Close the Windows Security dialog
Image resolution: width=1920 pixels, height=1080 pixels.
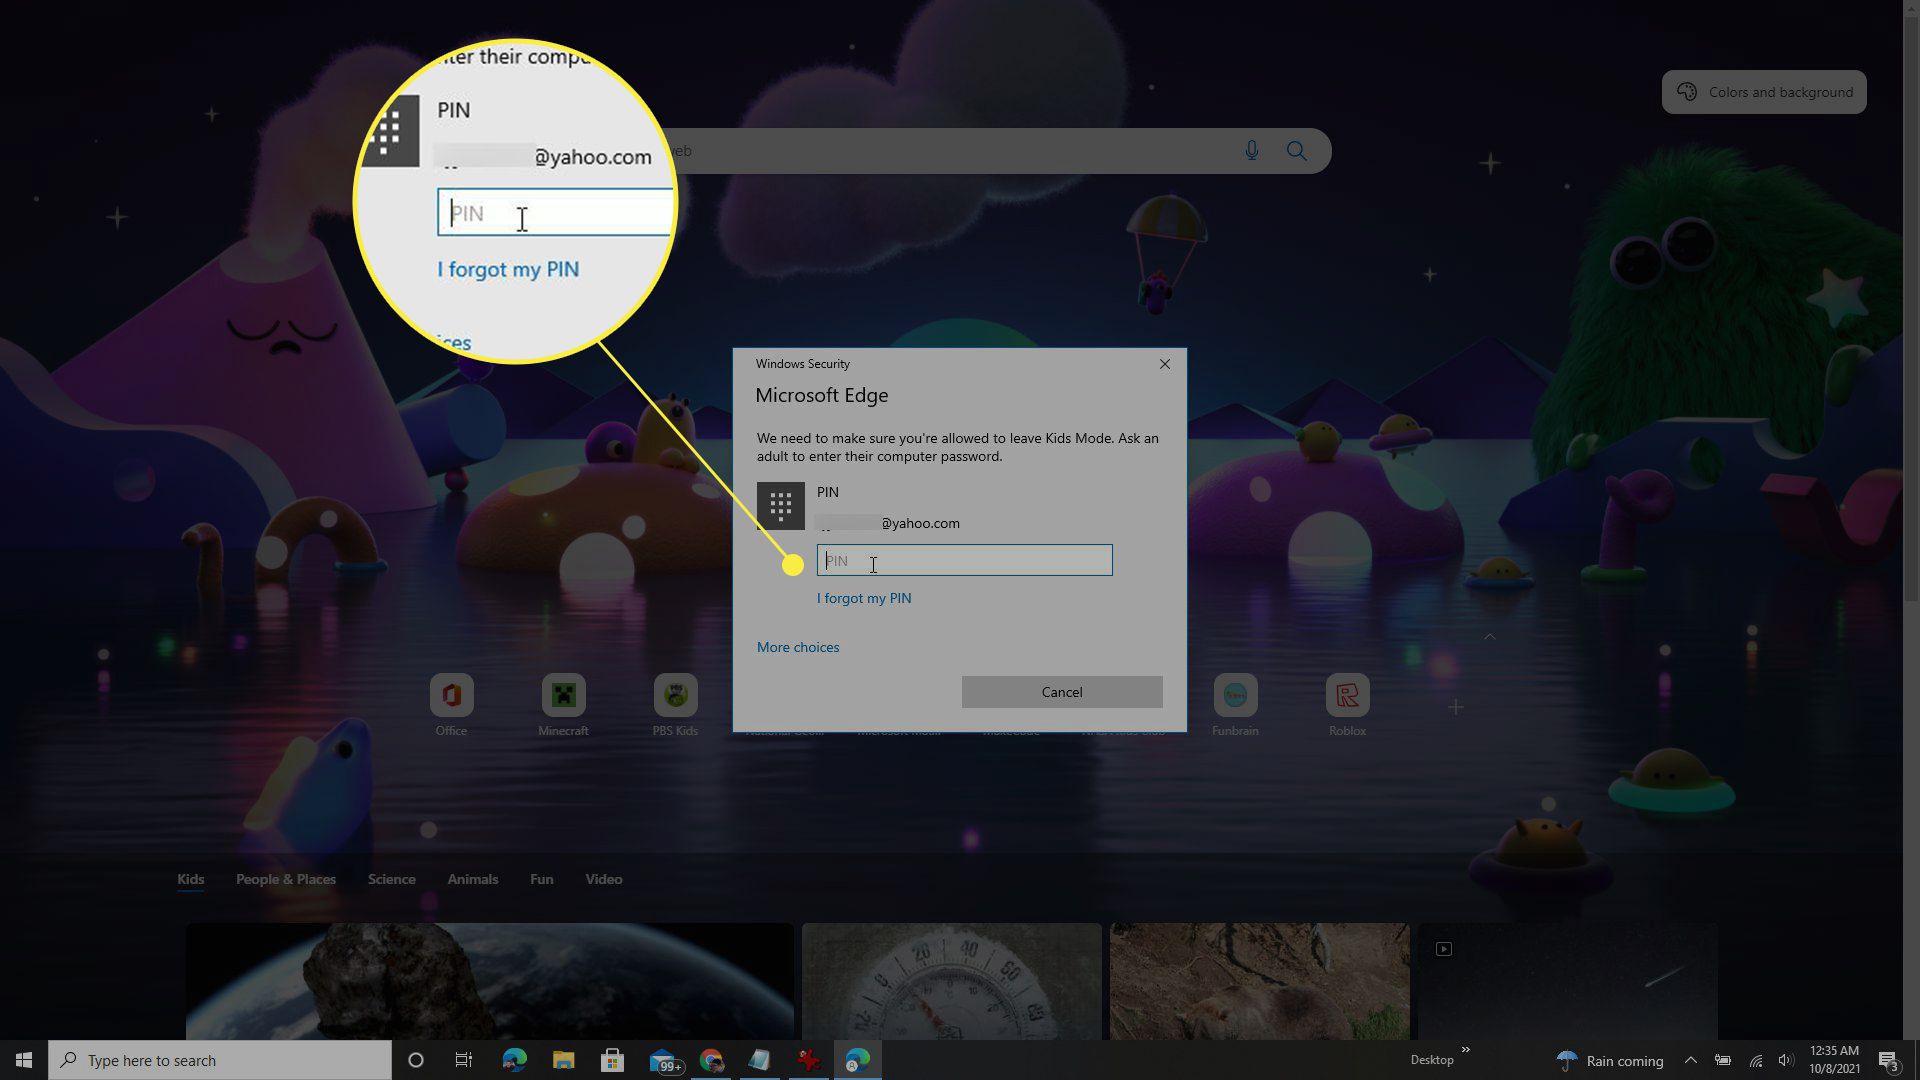[1164, 364]
